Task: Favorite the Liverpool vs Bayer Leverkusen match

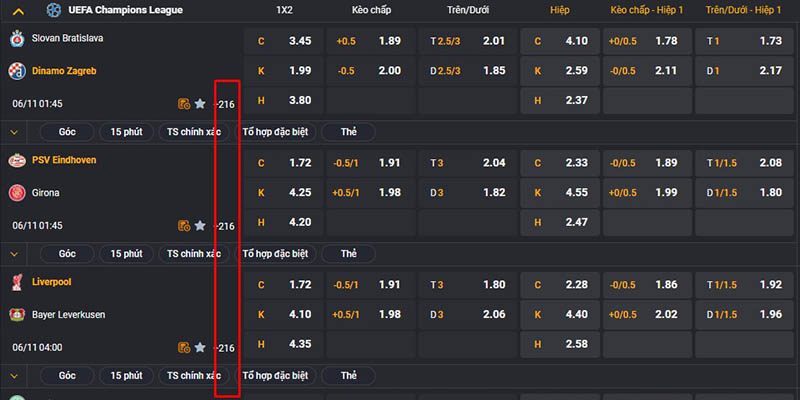Action: tap(200, 348)
